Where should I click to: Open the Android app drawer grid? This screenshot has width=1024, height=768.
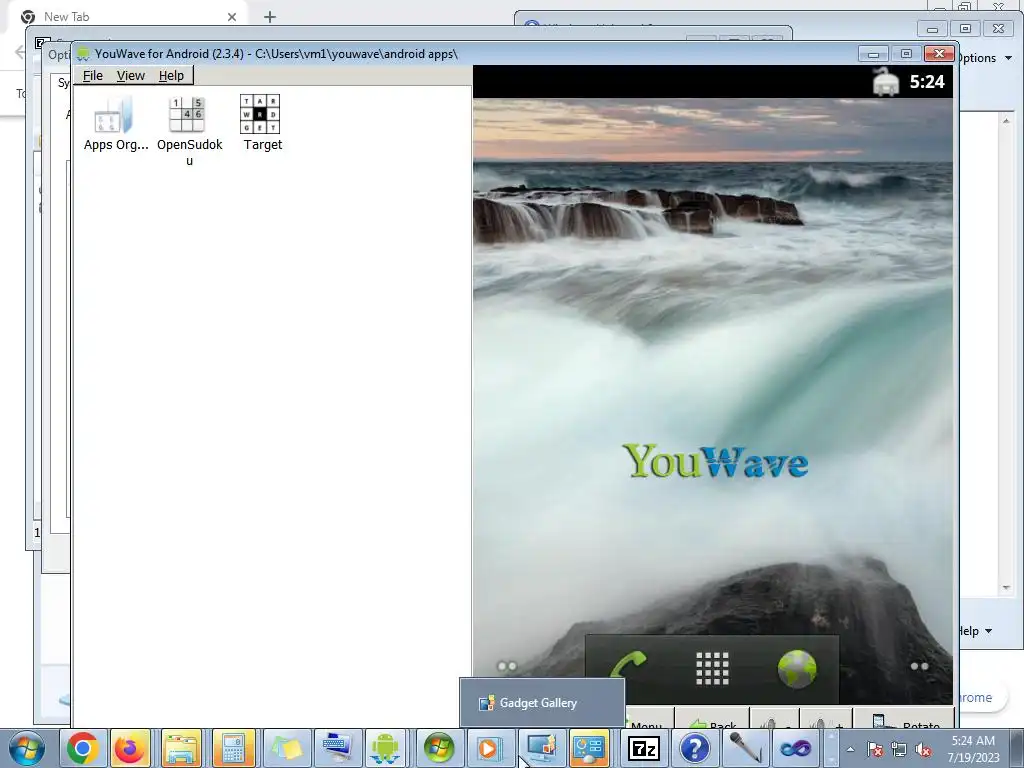pos(712,668)
